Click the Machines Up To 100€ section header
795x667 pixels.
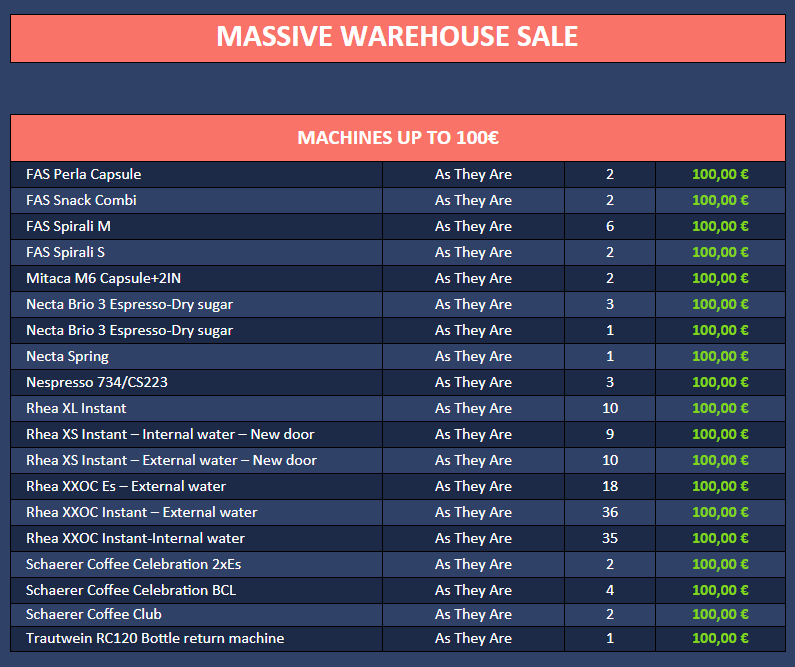(x=397, y=138)
